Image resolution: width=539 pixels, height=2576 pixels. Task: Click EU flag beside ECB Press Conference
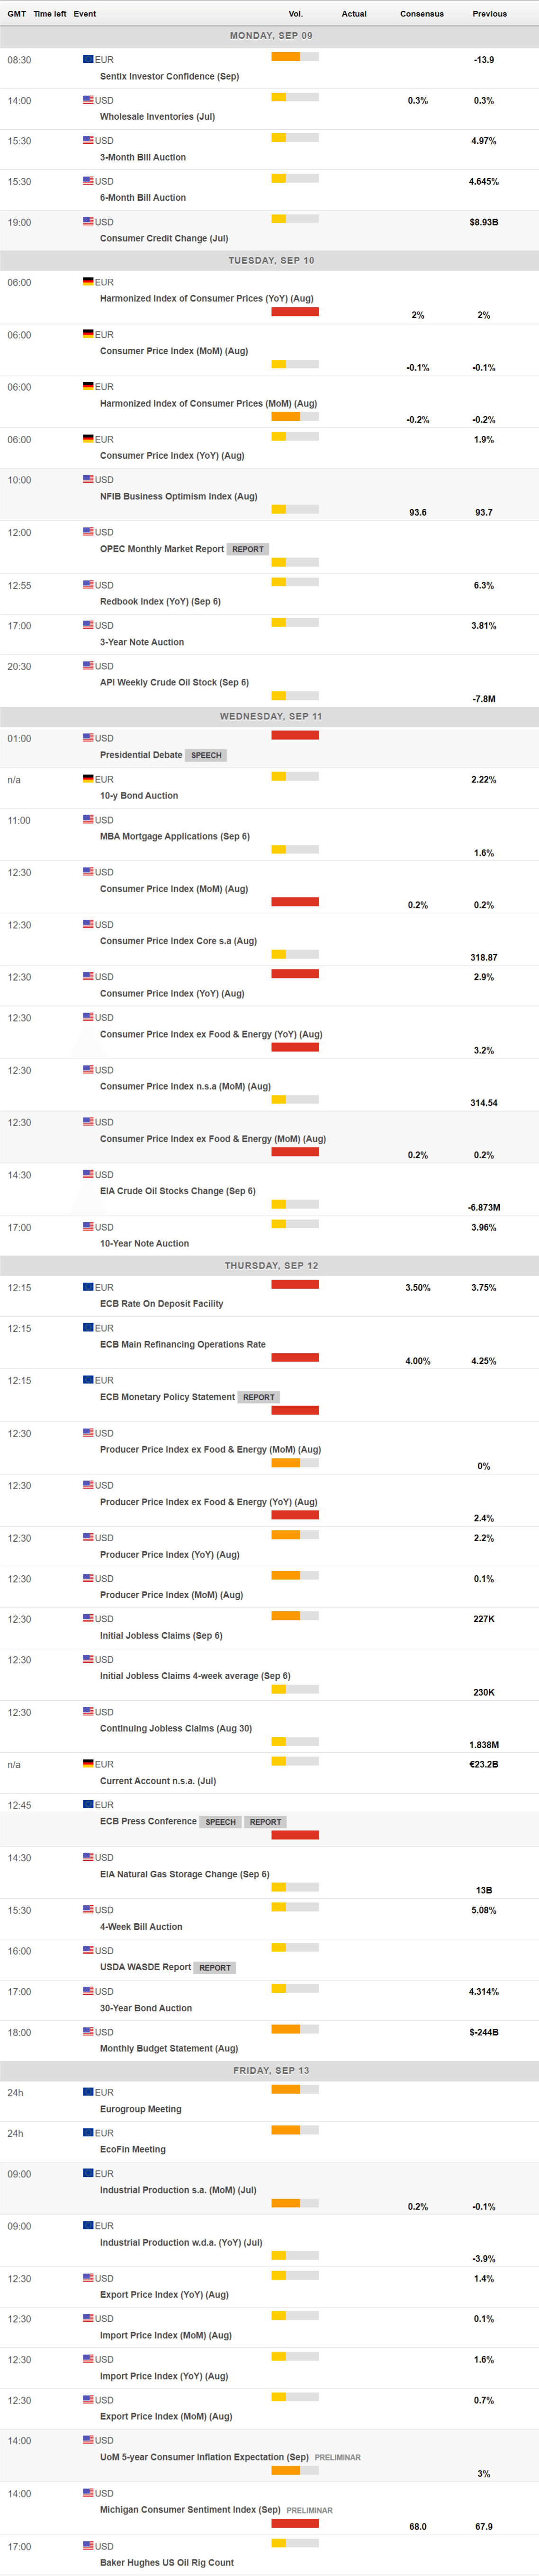[x=88, y=1805]
